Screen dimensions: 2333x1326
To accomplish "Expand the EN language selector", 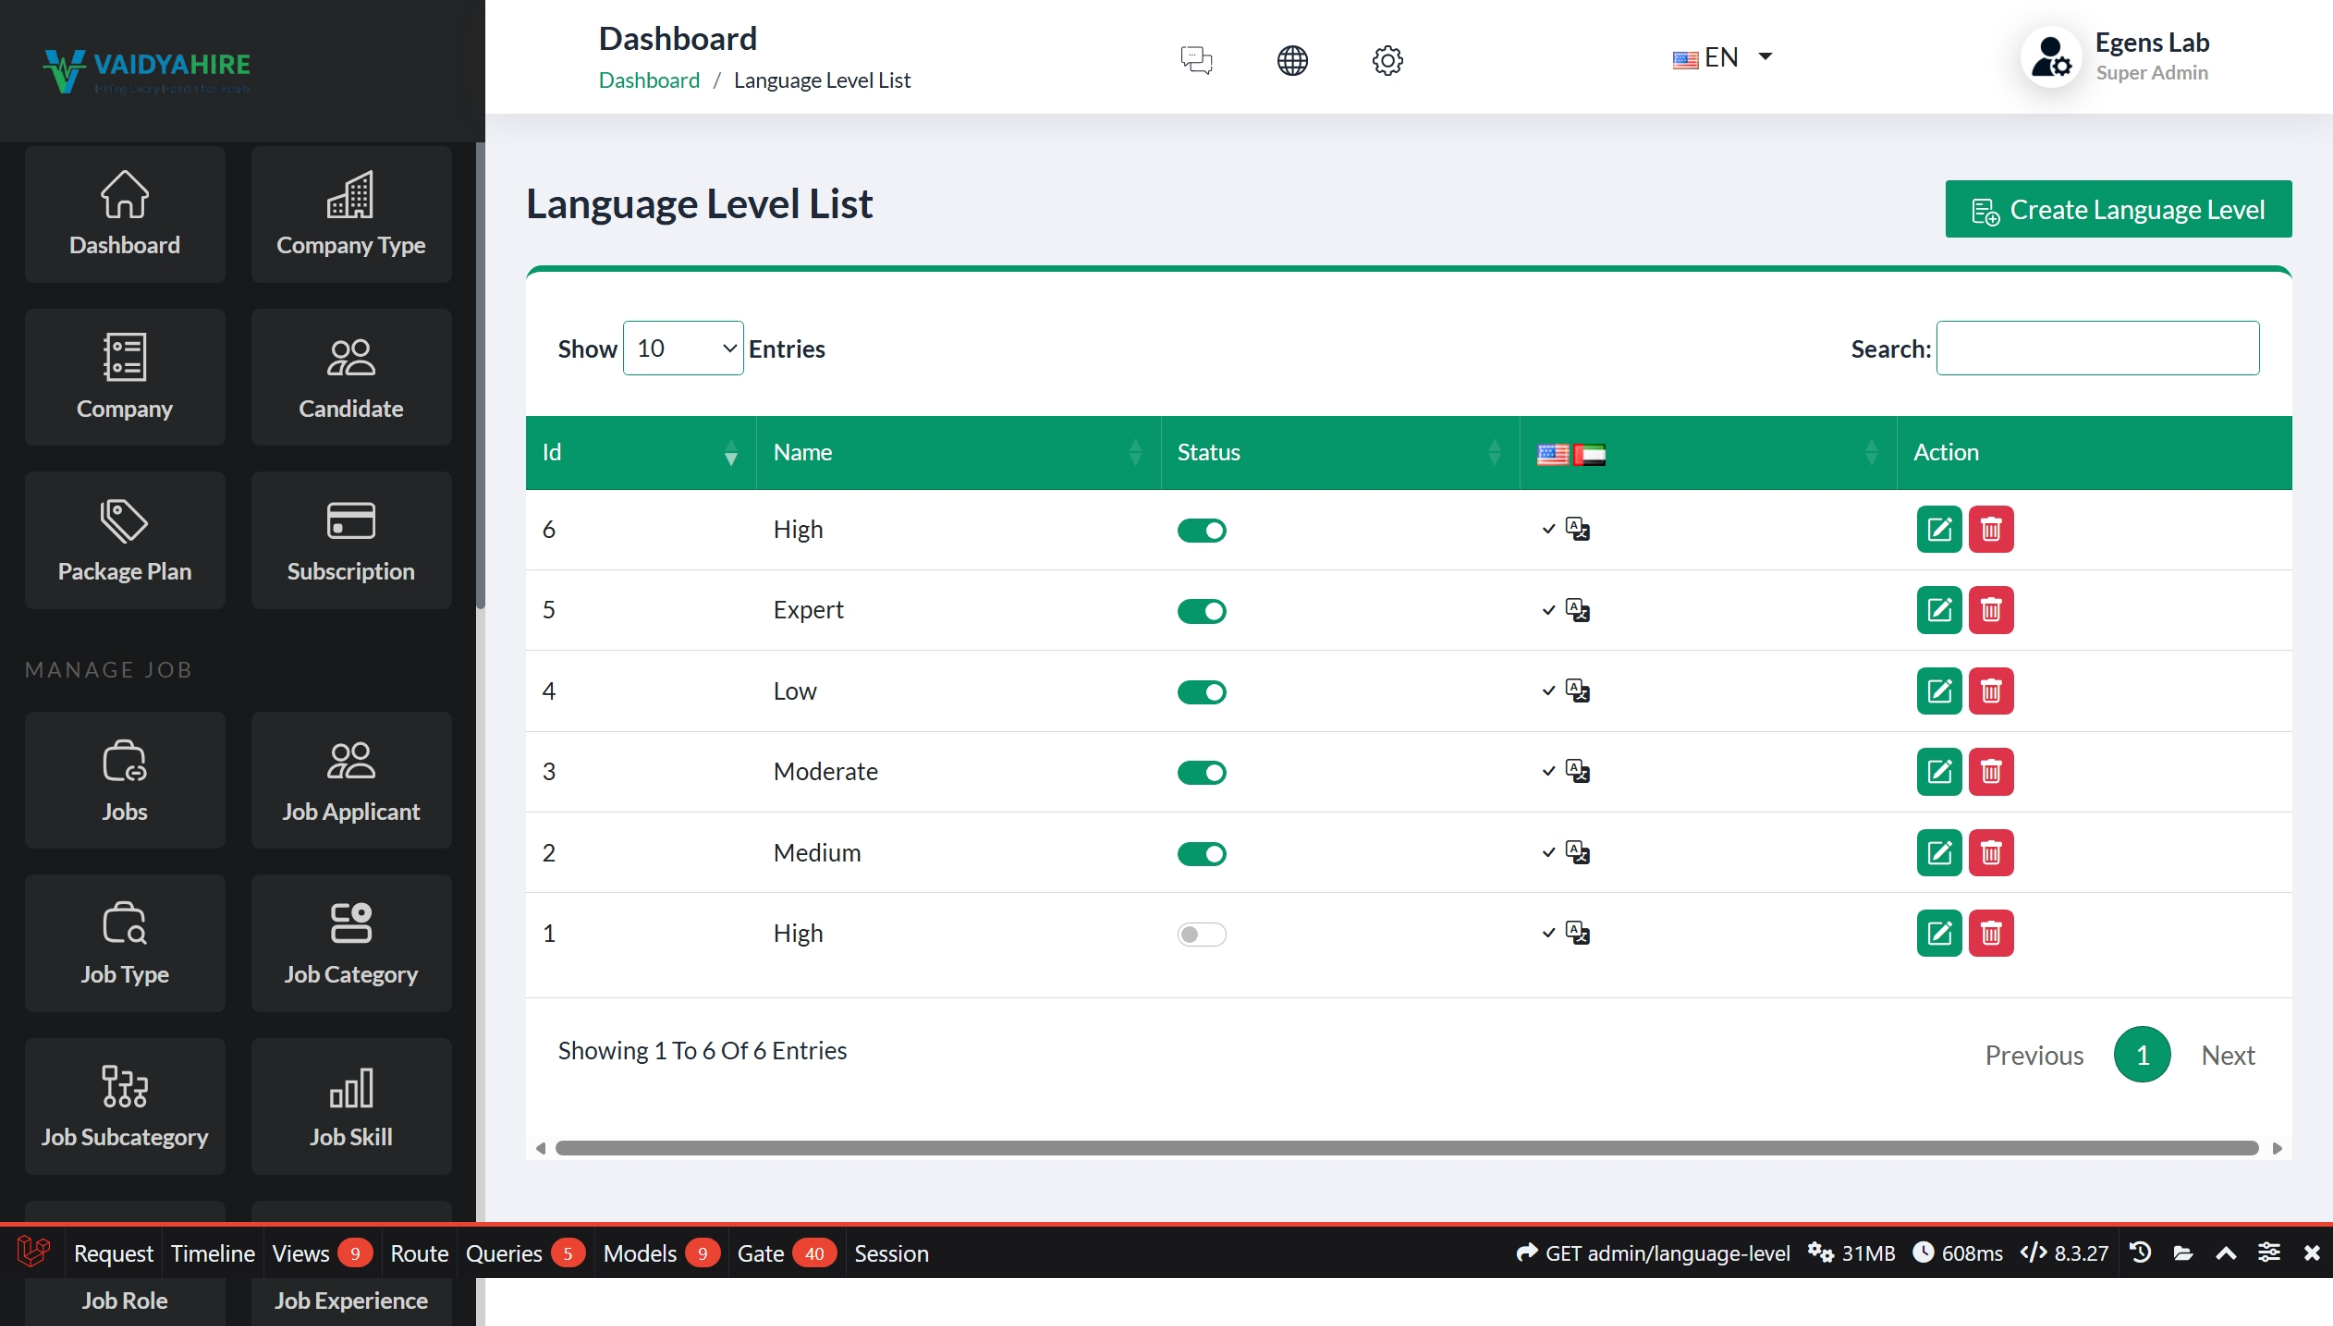I will click(x=1722, y=58).
